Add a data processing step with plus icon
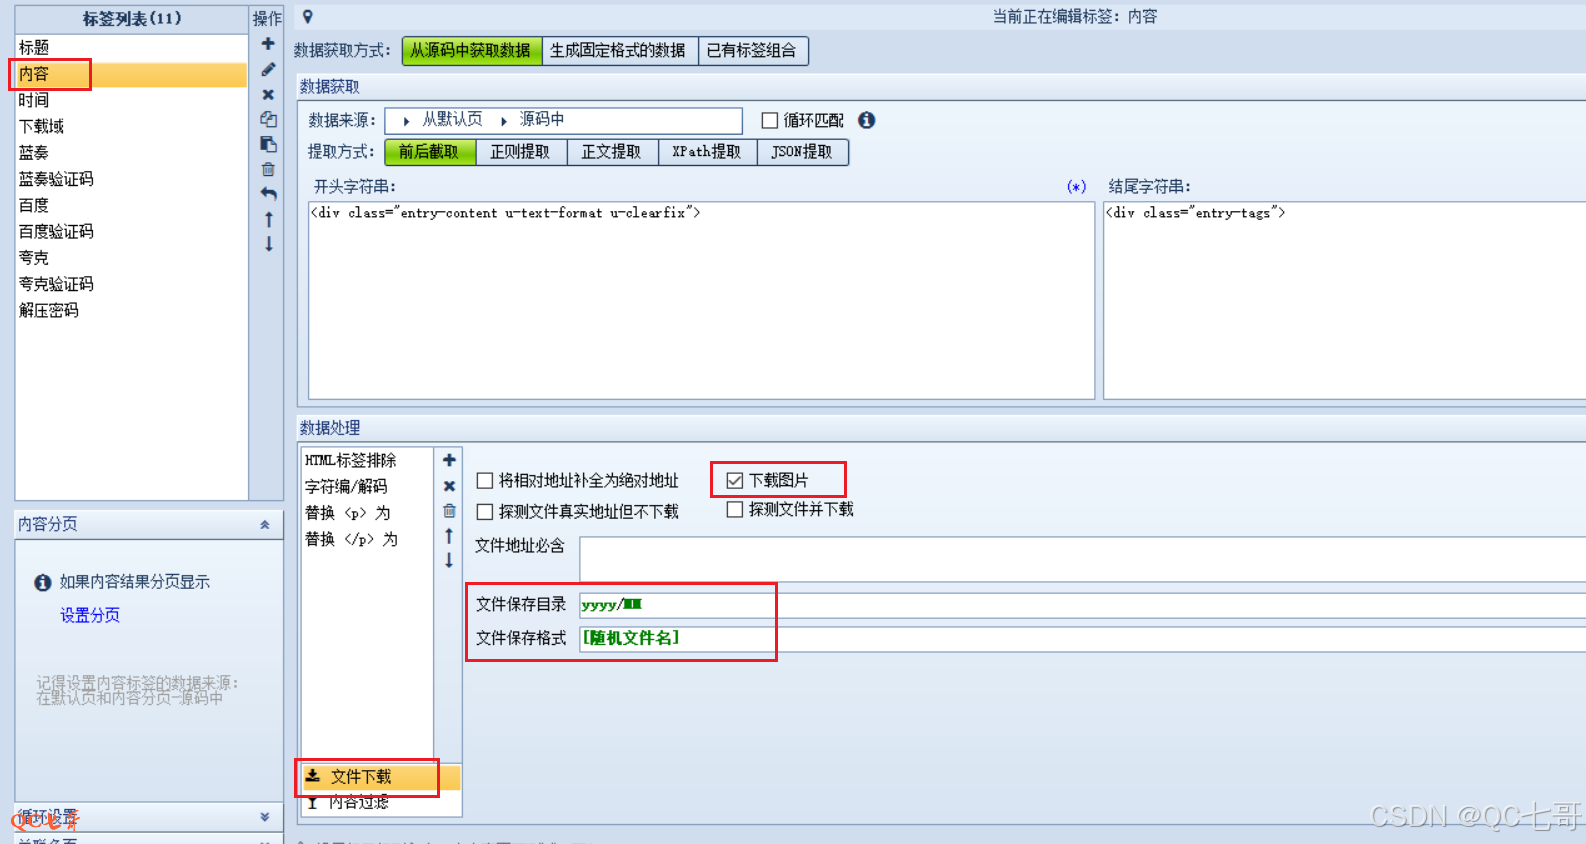Screen dimensions: 1586x844 [x=449, y=460]
